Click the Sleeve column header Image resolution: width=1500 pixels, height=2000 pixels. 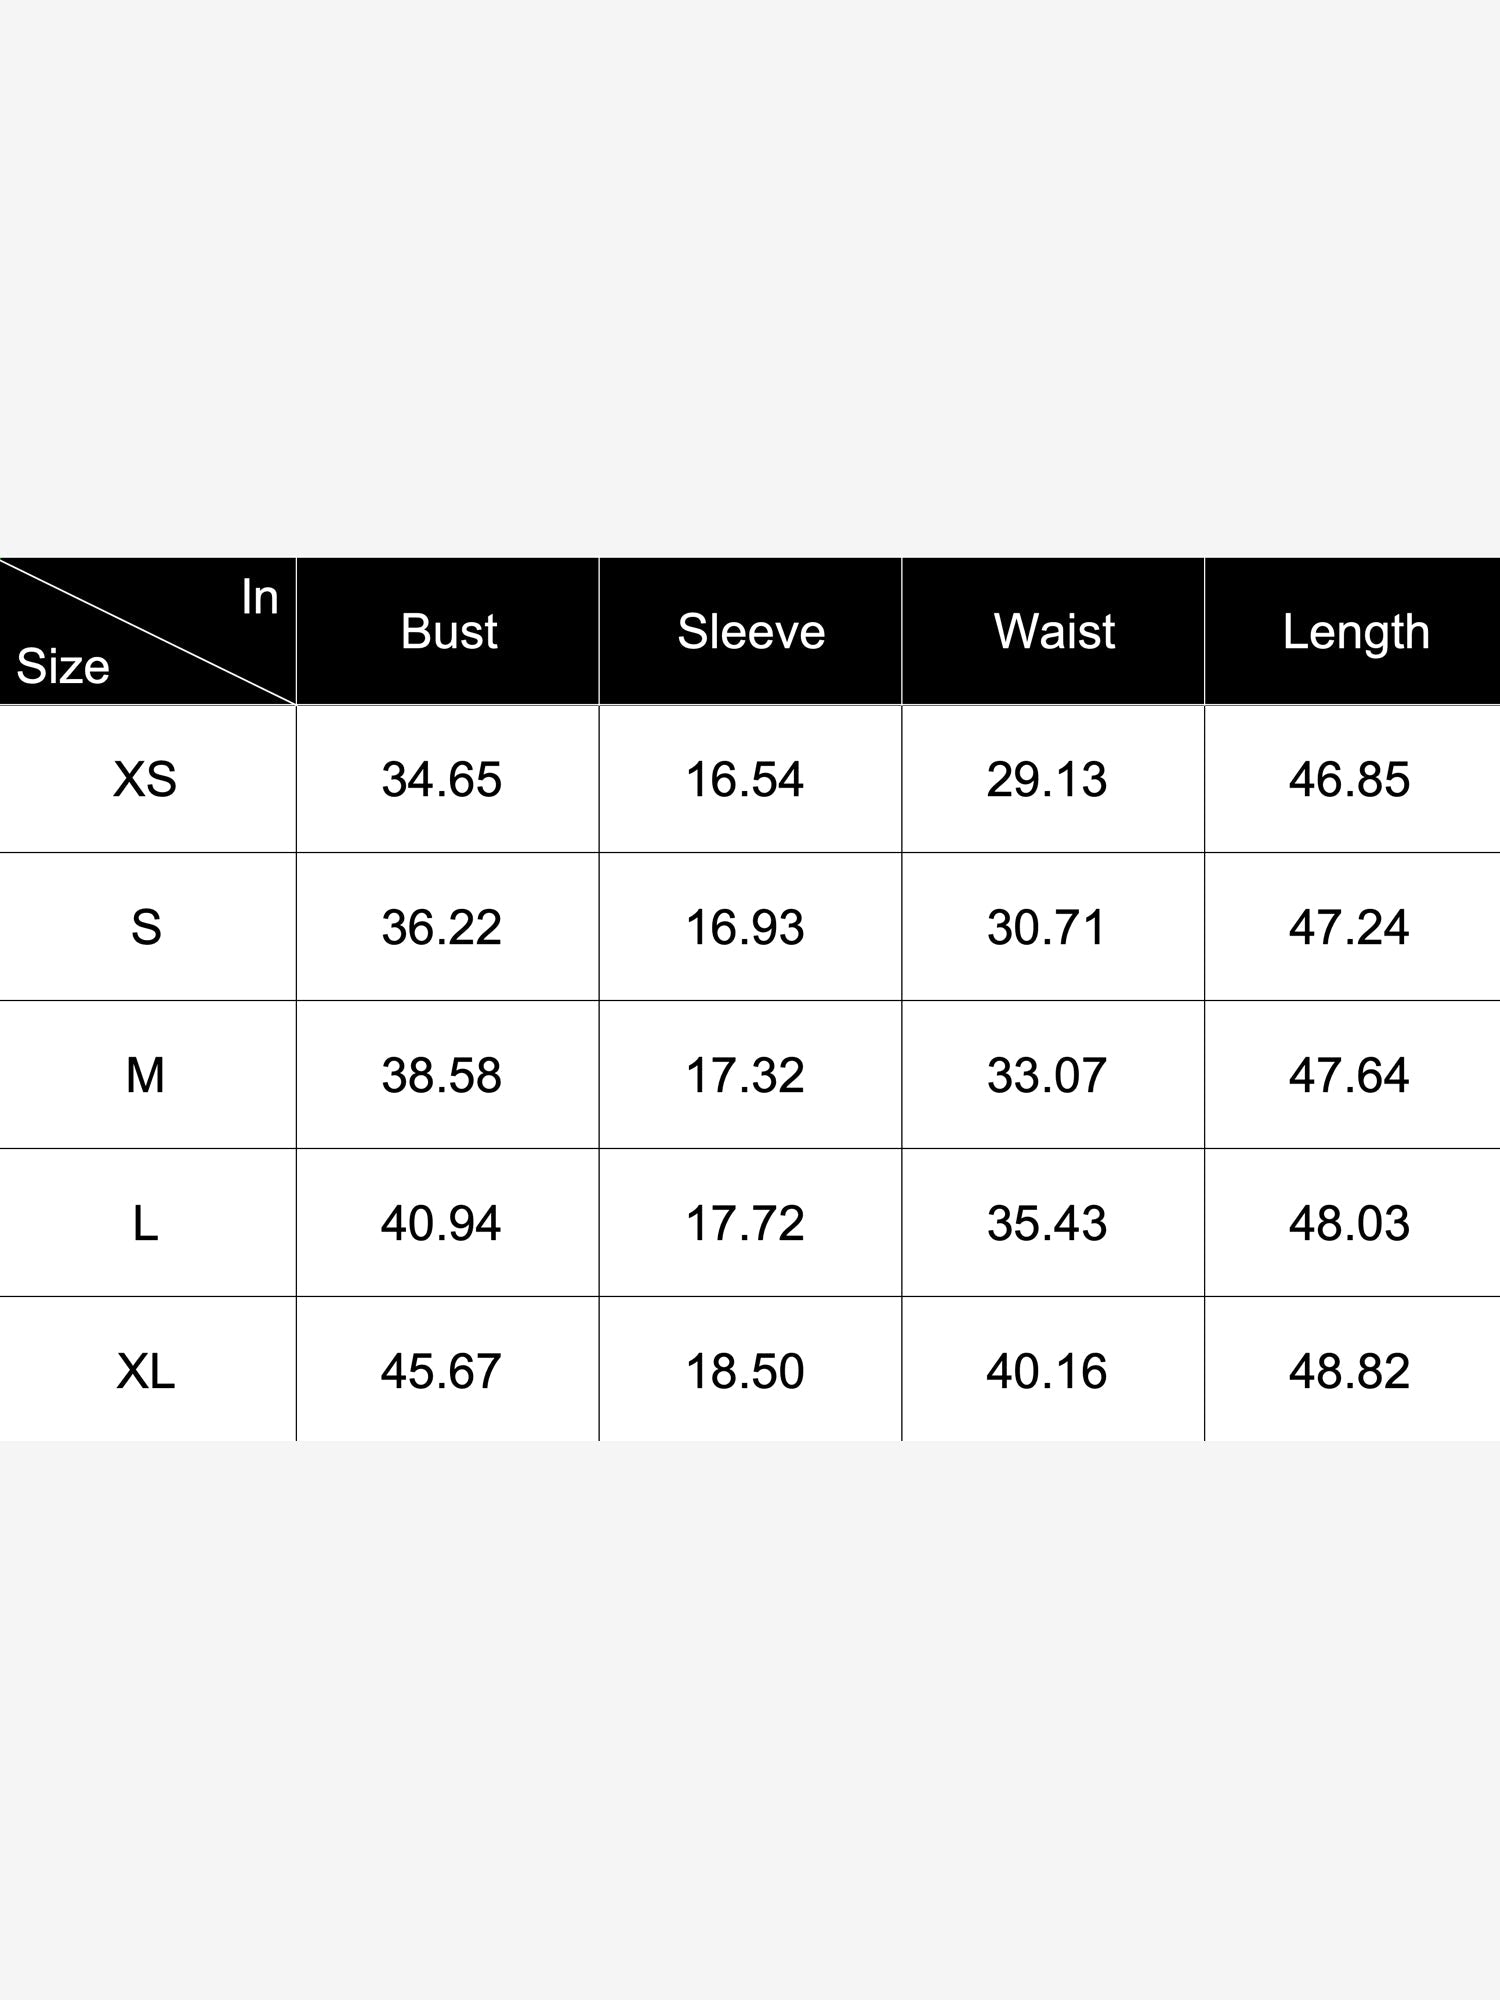(751, 631)
